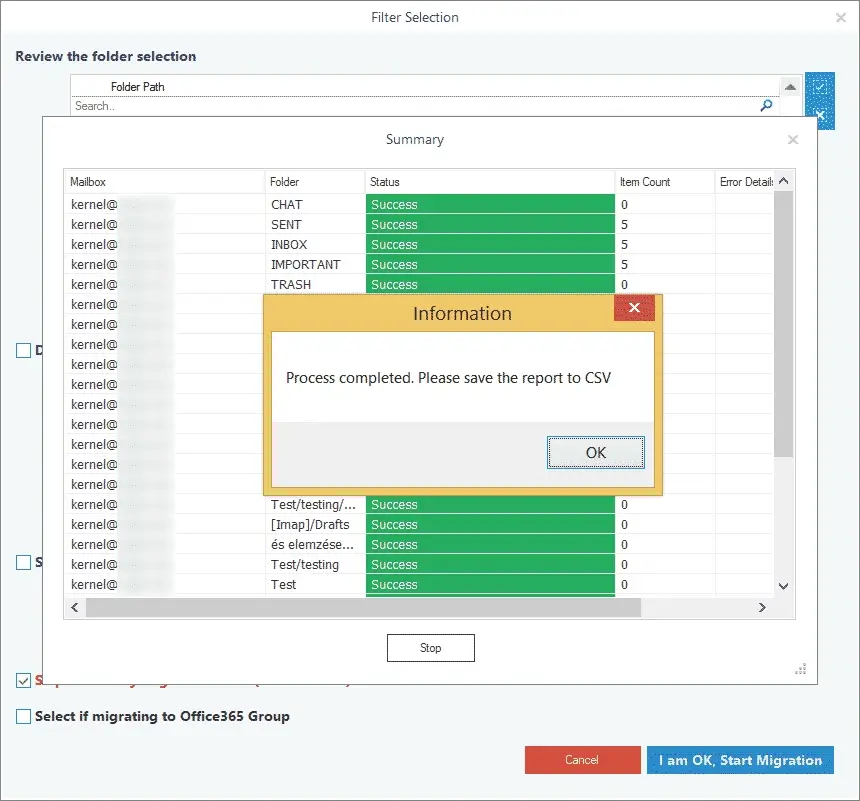860x801 pixels.
Task: Close the Summary window
Action: [793, 140]
